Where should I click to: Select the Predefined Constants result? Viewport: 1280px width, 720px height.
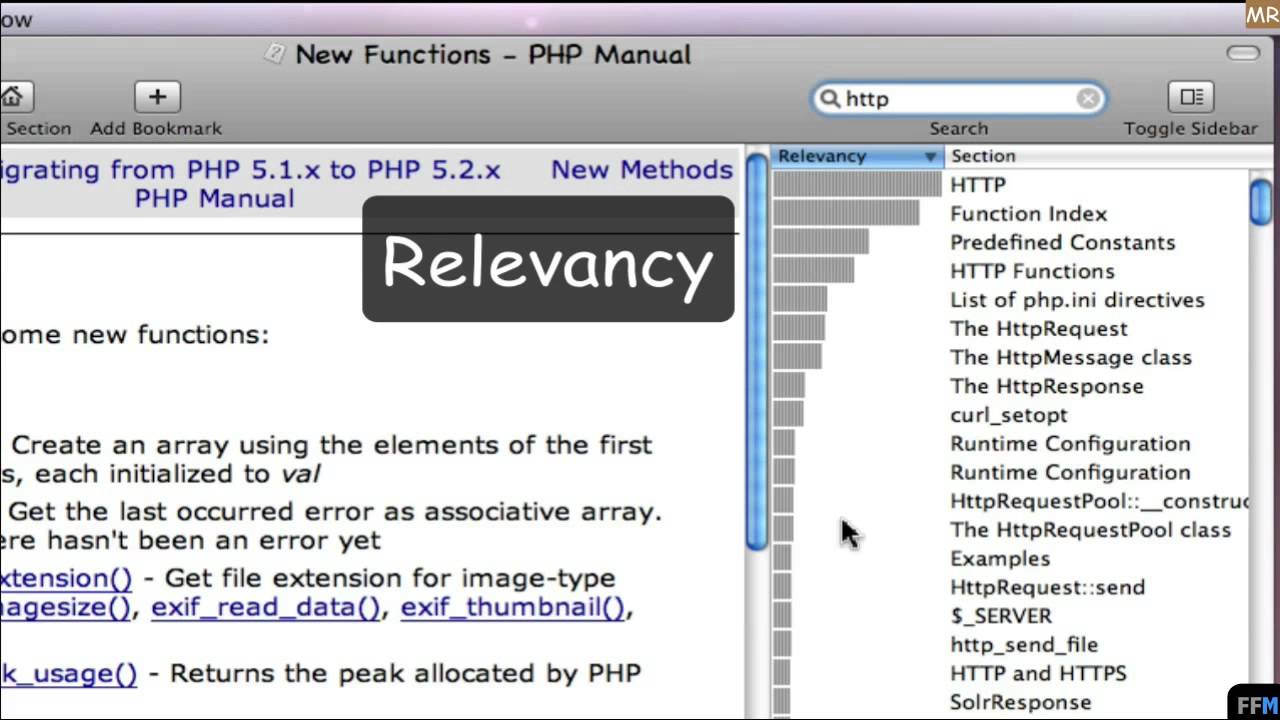[x=1062, y=243]
